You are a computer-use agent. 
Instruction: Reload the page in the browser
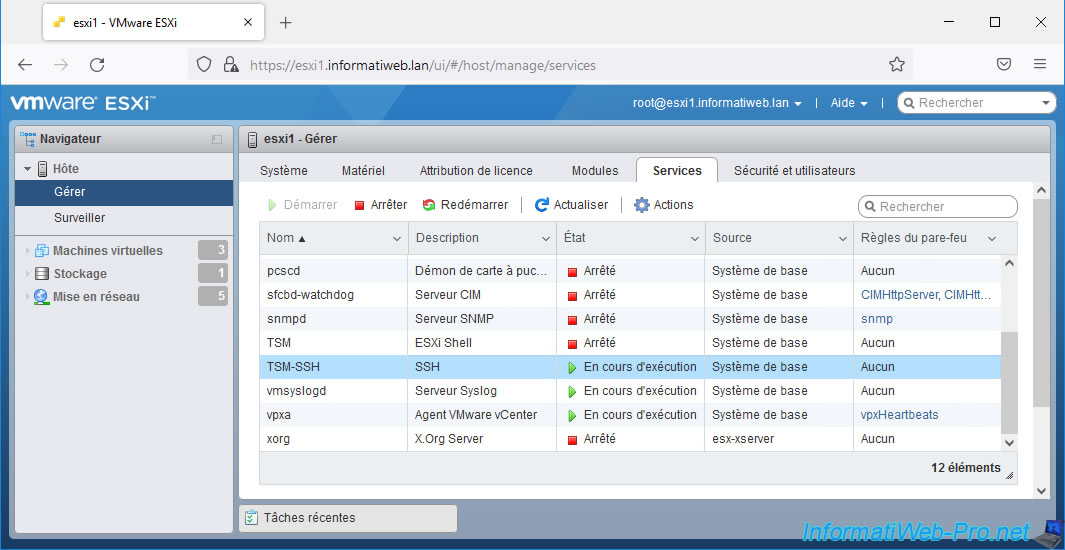(97, 65)
